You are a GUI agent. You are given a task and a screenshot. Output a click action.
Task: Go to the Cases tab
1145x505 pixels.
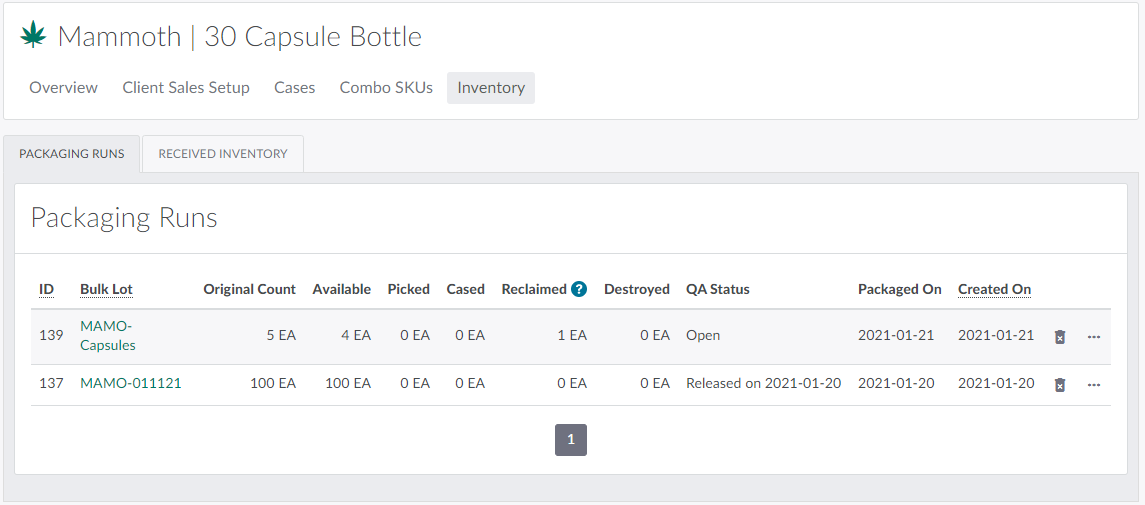point(294,88)
